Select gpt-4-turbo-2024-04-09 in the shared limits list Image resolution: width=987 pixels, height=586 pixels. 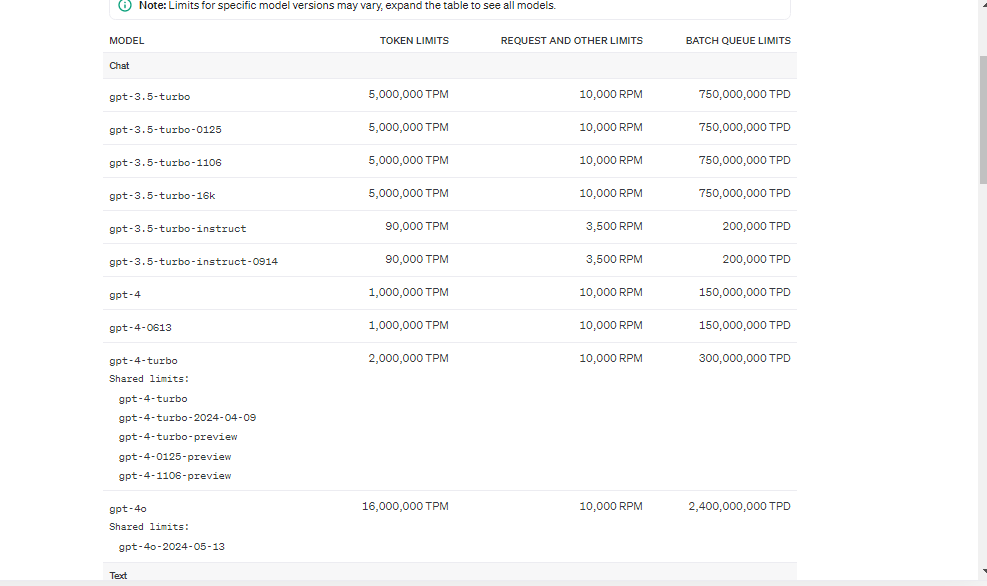tap(187, 418)
